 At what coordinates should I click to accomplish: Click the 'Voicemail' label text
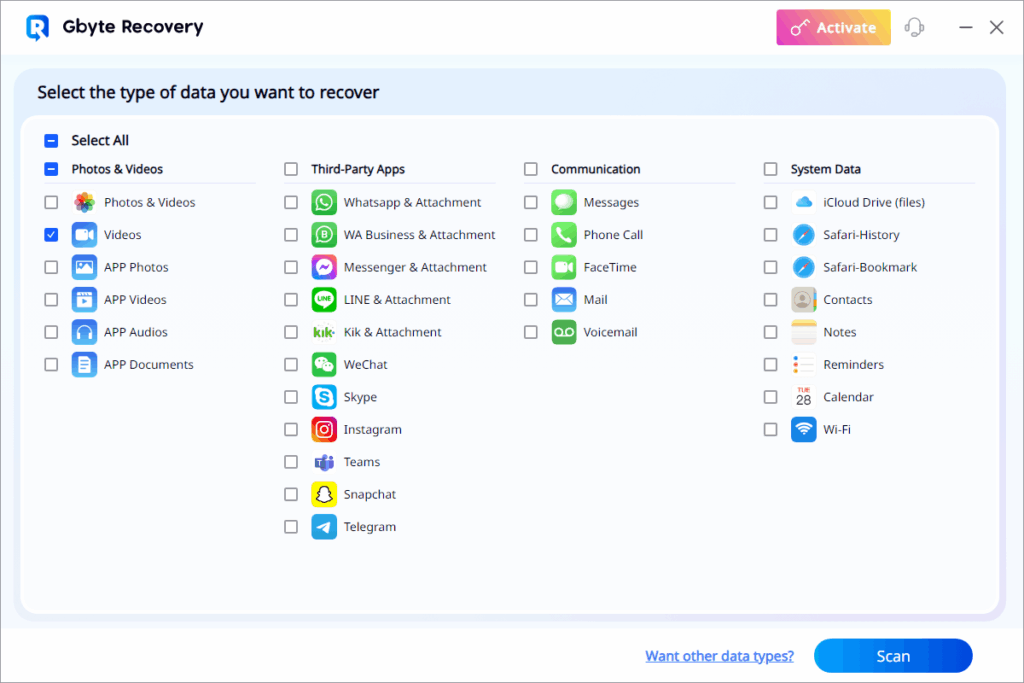[610, 332]
